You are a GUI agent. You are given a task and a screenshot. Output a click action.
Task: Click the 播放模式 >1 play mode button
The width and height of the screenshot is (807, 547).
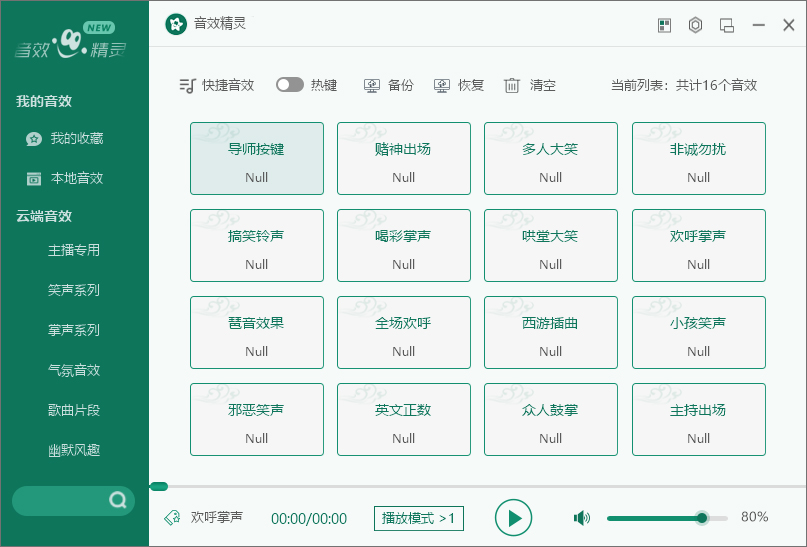[418, 518]
